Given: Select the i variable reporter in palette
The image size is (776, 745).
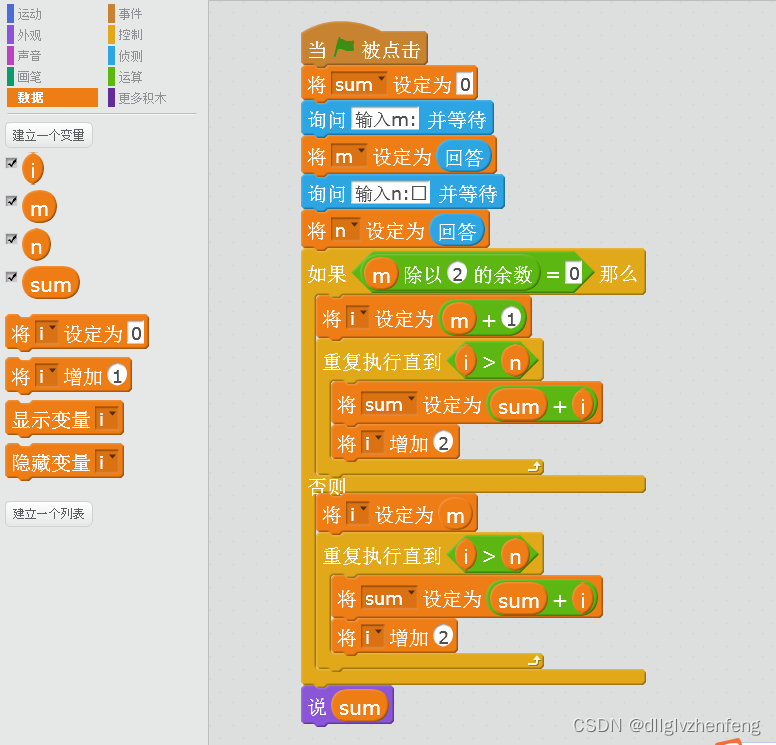Looking at the screenshot, I should coord(33,169).
